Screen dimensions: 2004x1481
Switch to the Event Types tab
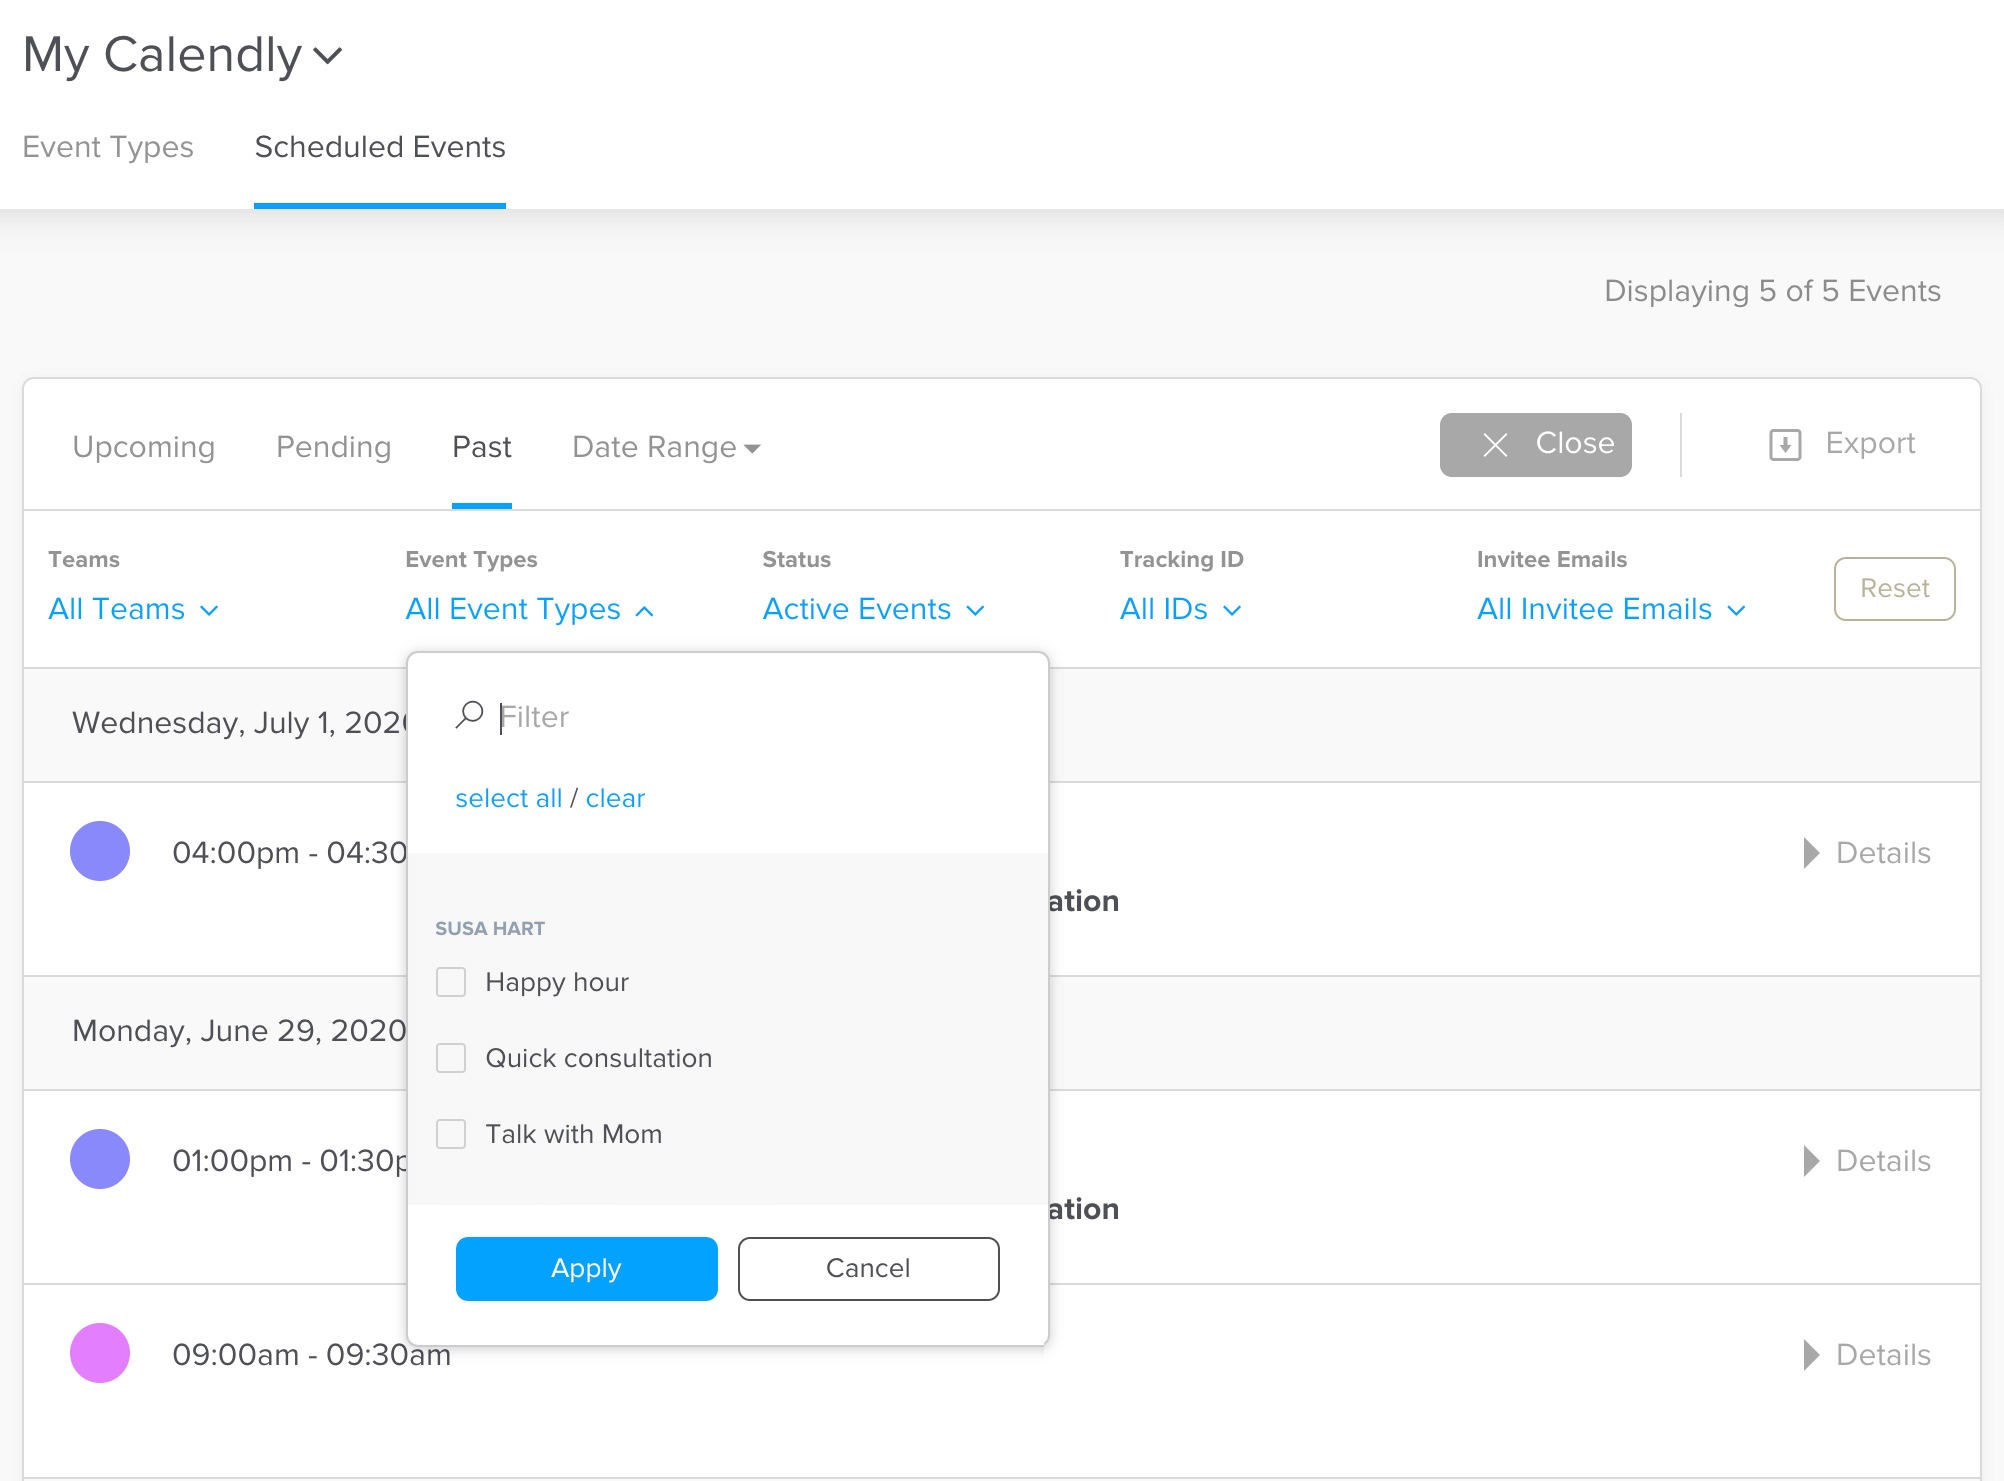pos(108,147)
